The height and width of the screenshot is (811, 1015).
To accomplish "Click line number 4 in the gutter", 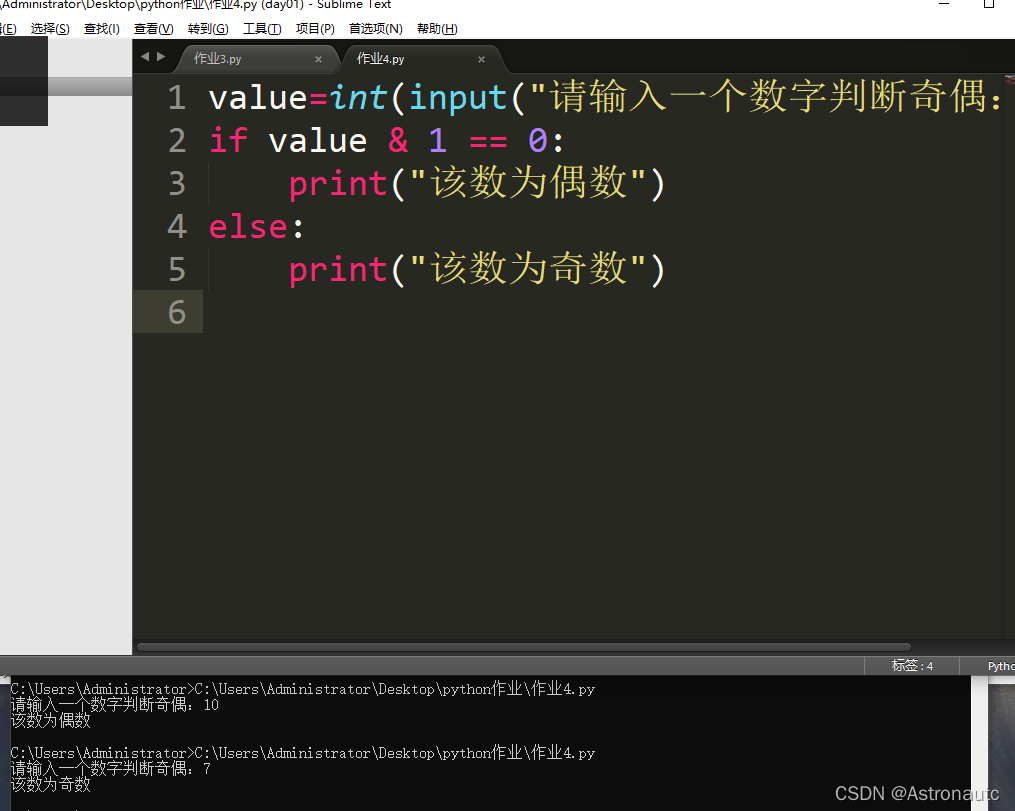I will tap(177, 227).
